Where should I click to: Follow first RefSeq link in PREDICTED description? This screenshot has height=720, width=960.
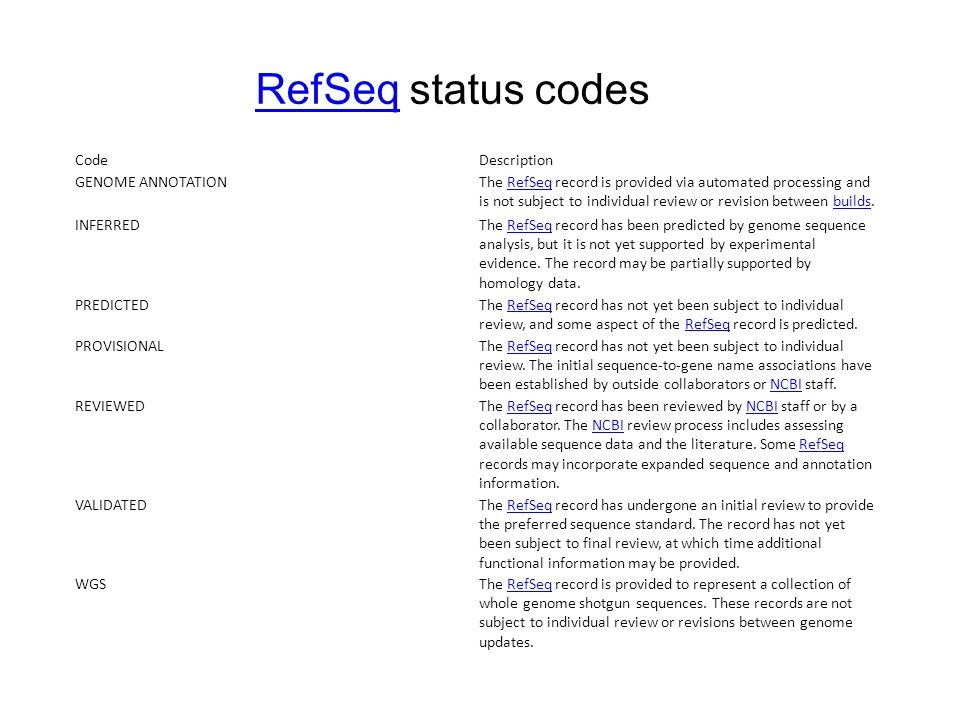(x=529, y=305)
